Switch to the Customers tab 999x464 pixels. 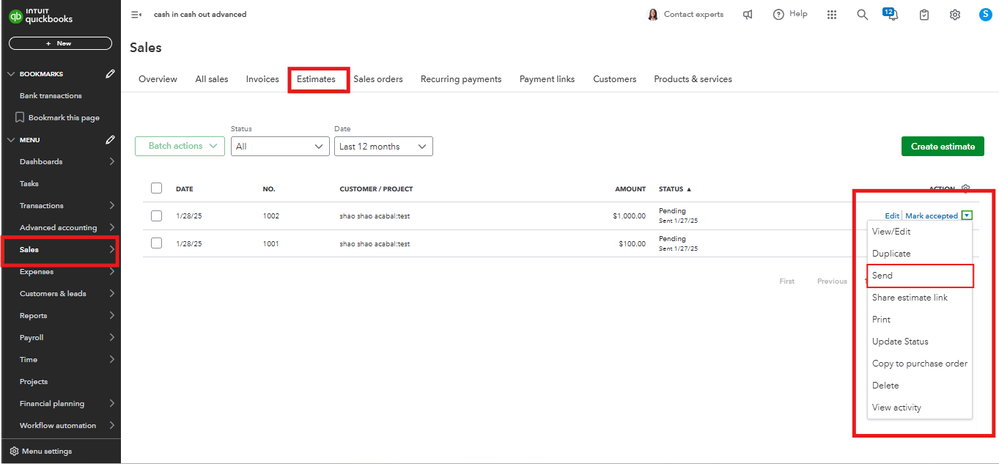coord(614,79)
